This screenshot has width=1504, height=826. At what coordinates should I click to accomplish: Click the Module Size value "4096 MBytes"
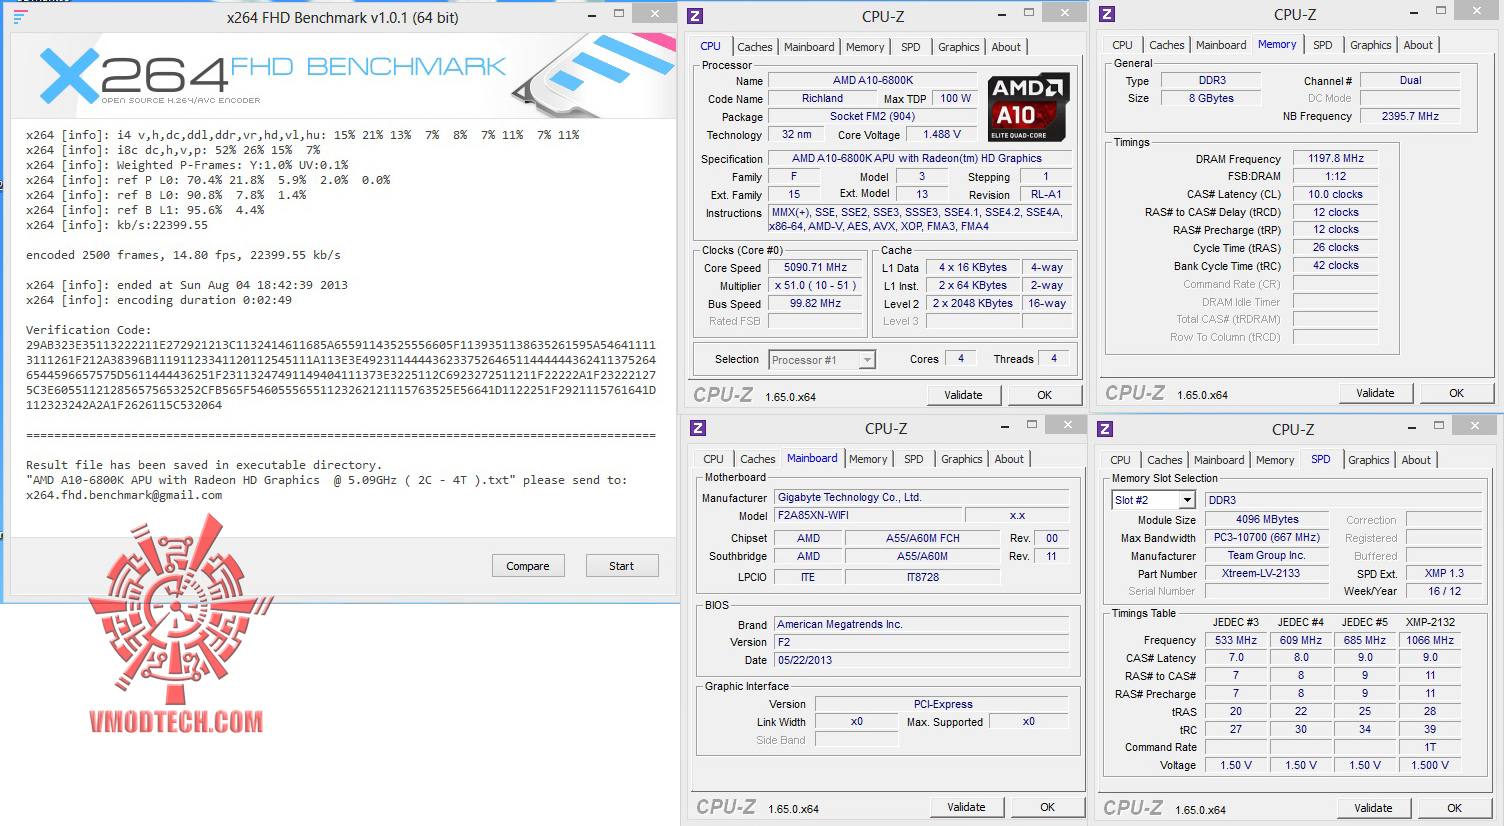[1267, 520]
